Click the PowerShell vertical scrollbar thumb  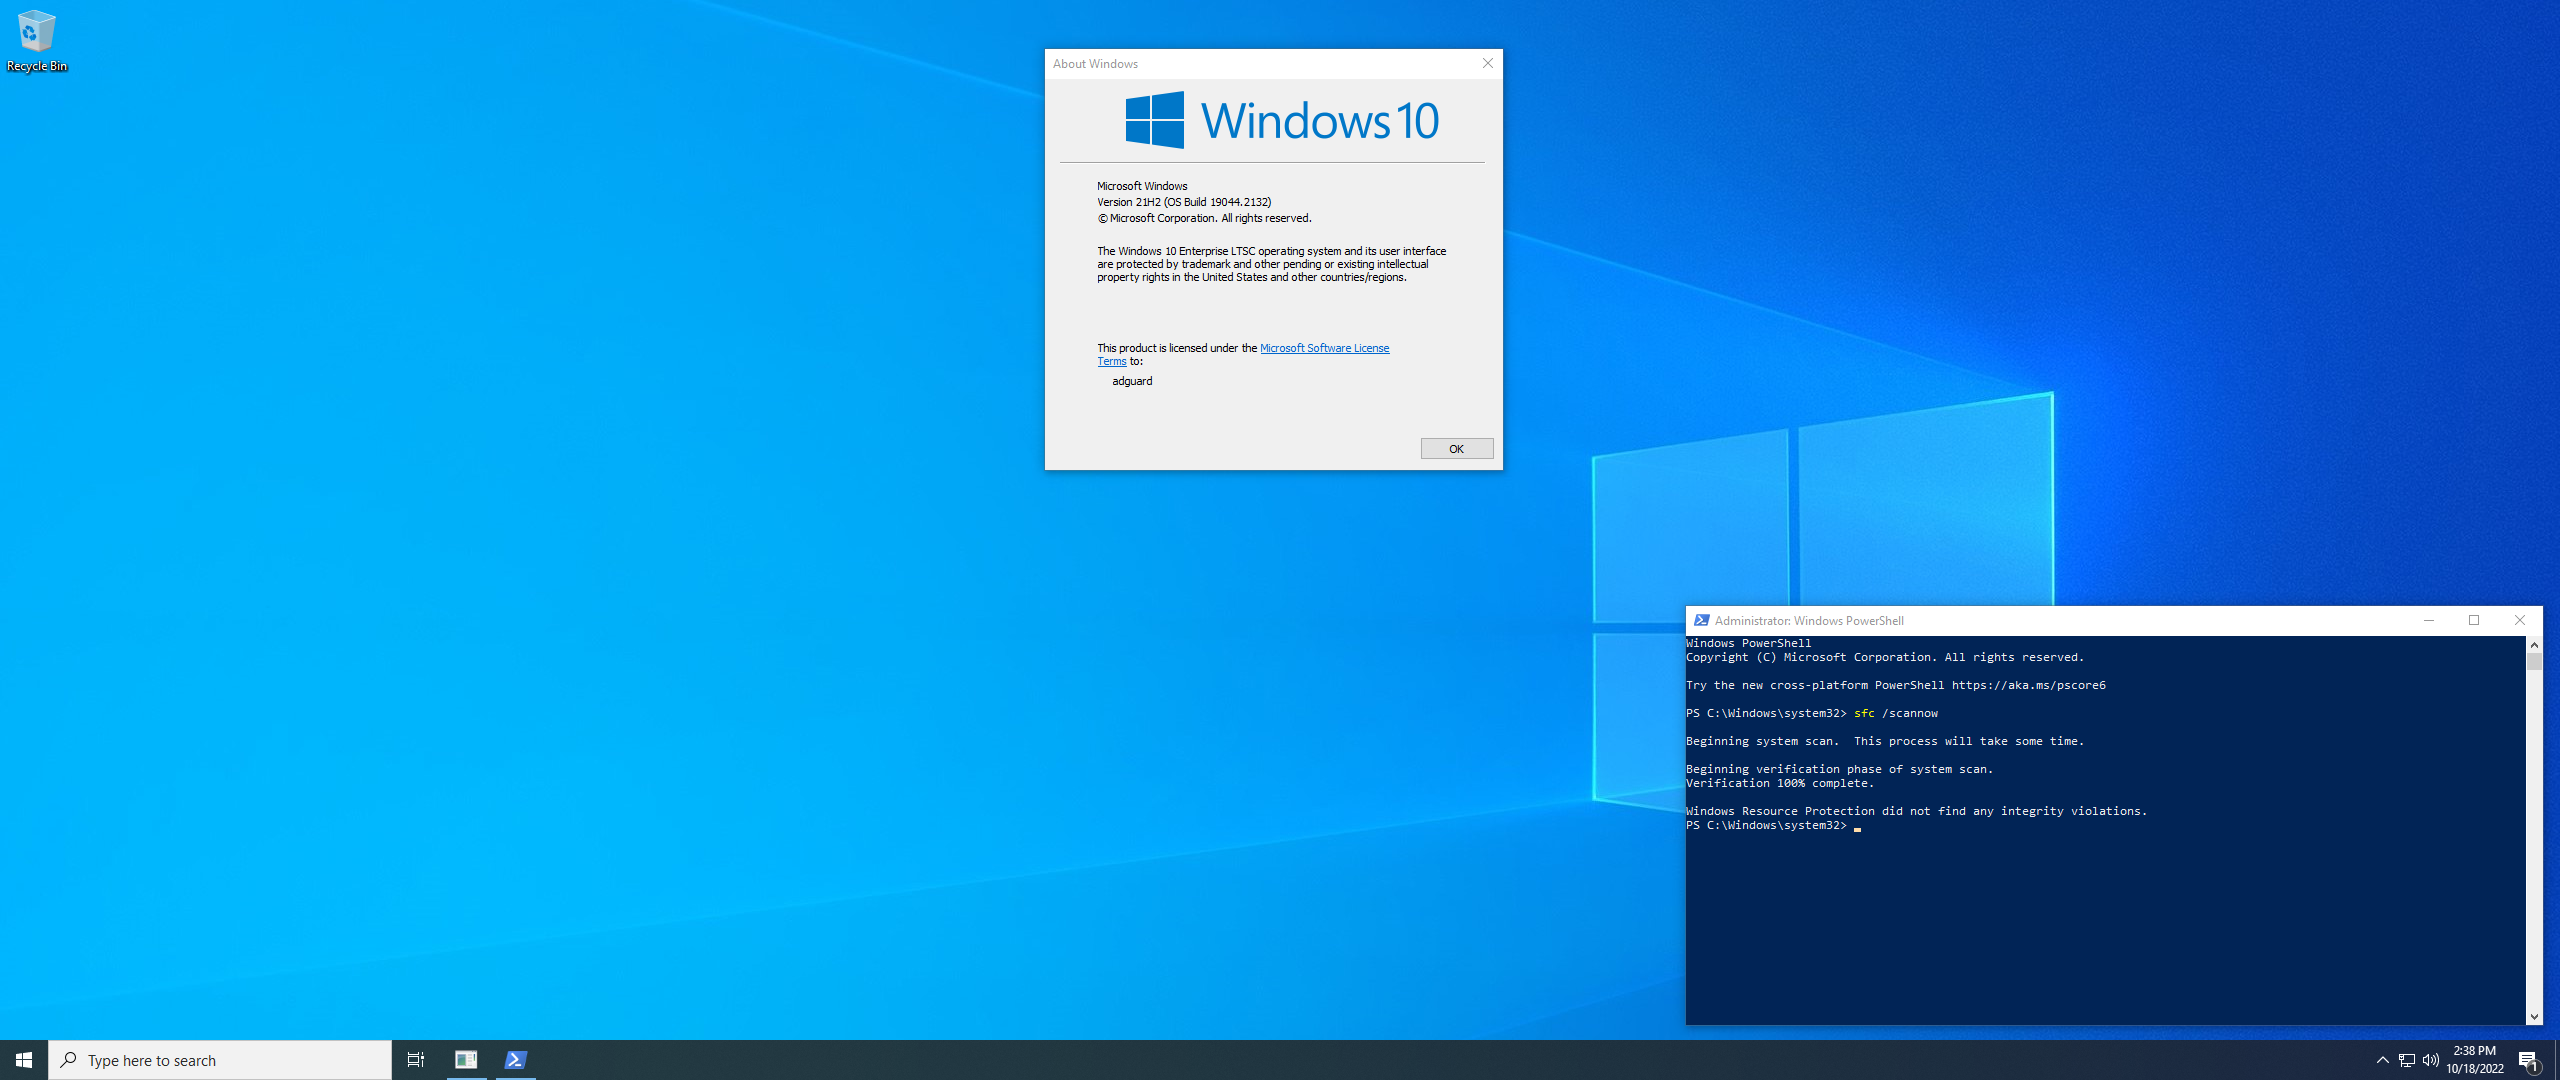(x=2534, y=661)
